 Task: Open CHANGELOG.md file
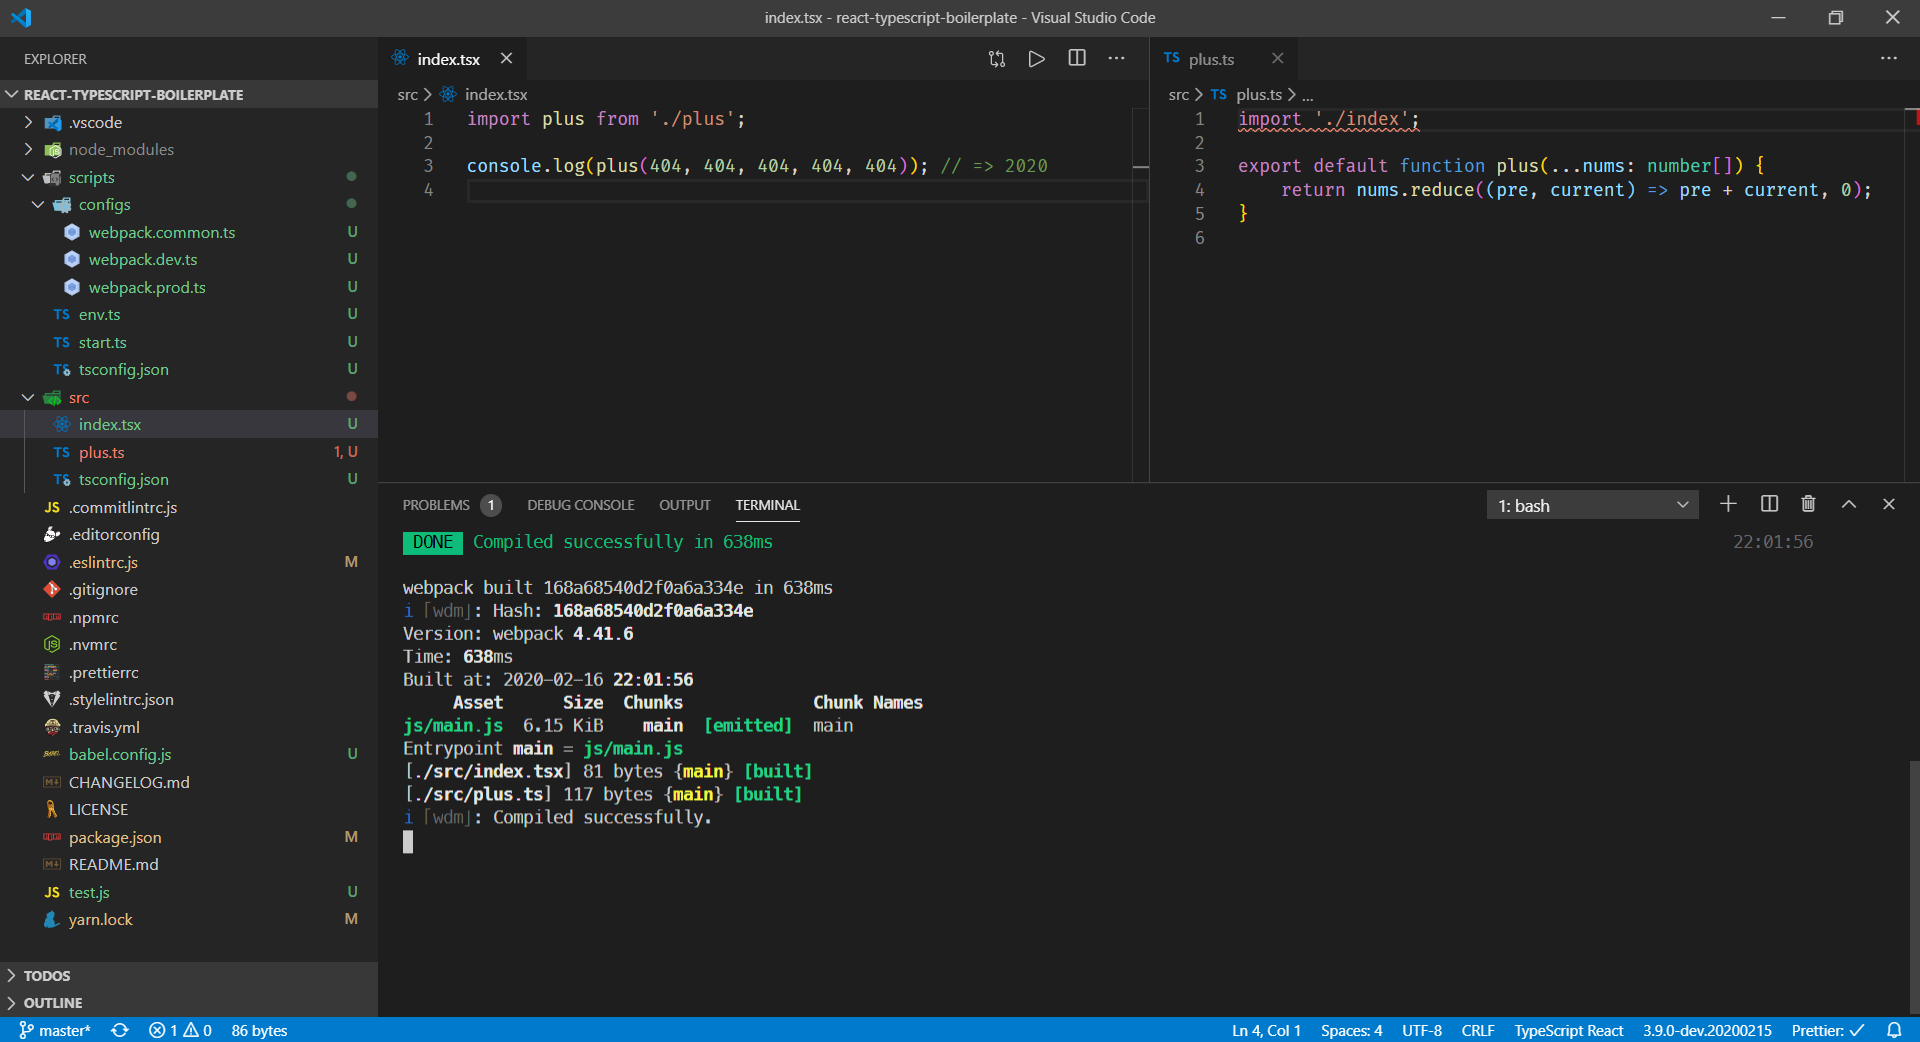tap(189, 782)
